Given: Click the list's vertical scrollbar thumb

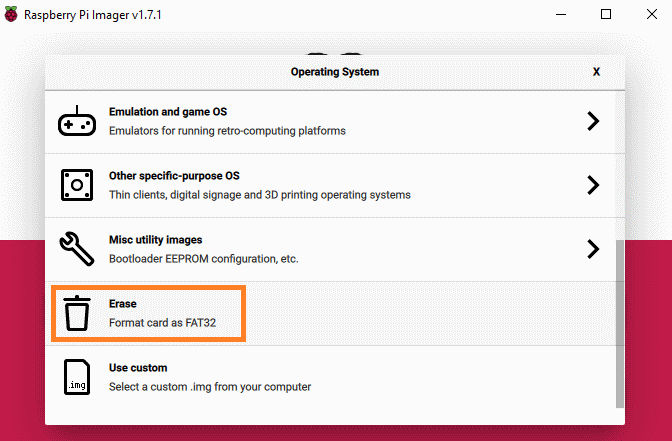Looking at the screenshot, I should [620, 324].
